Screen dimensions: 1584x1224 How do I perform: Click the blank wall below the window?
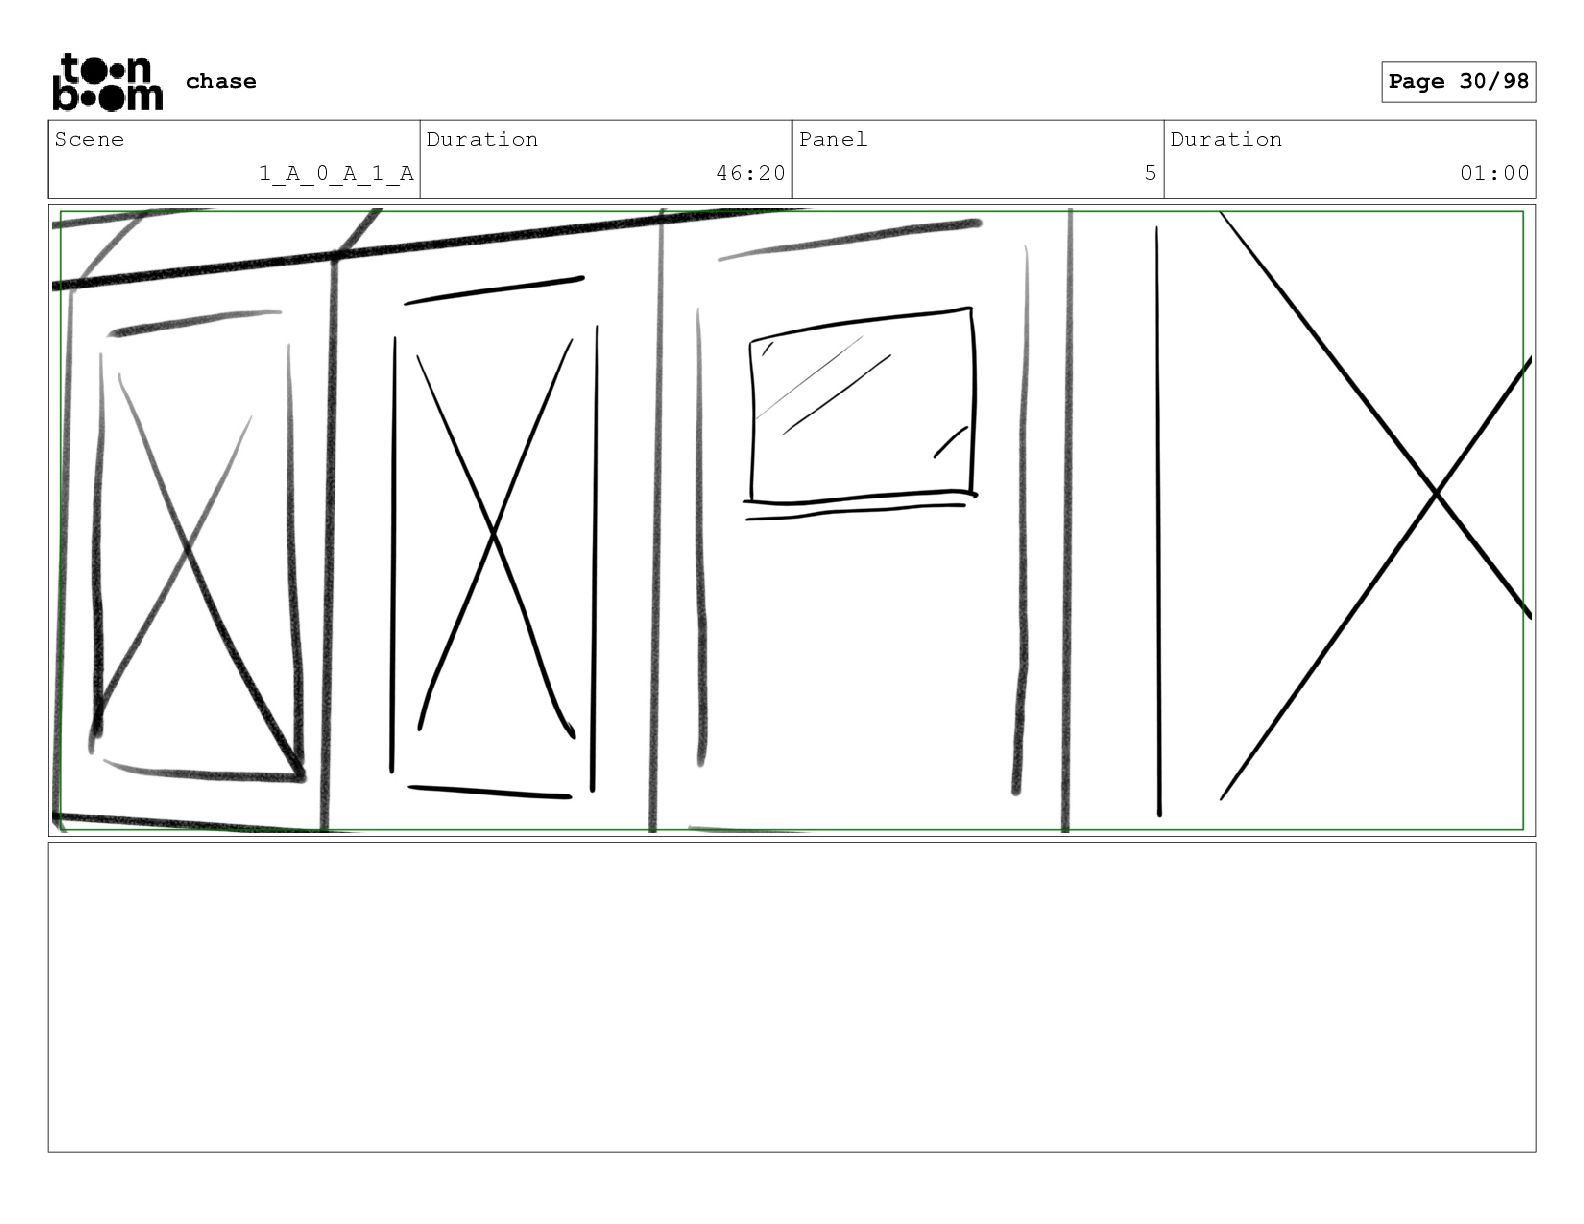[x=860, y=660]
